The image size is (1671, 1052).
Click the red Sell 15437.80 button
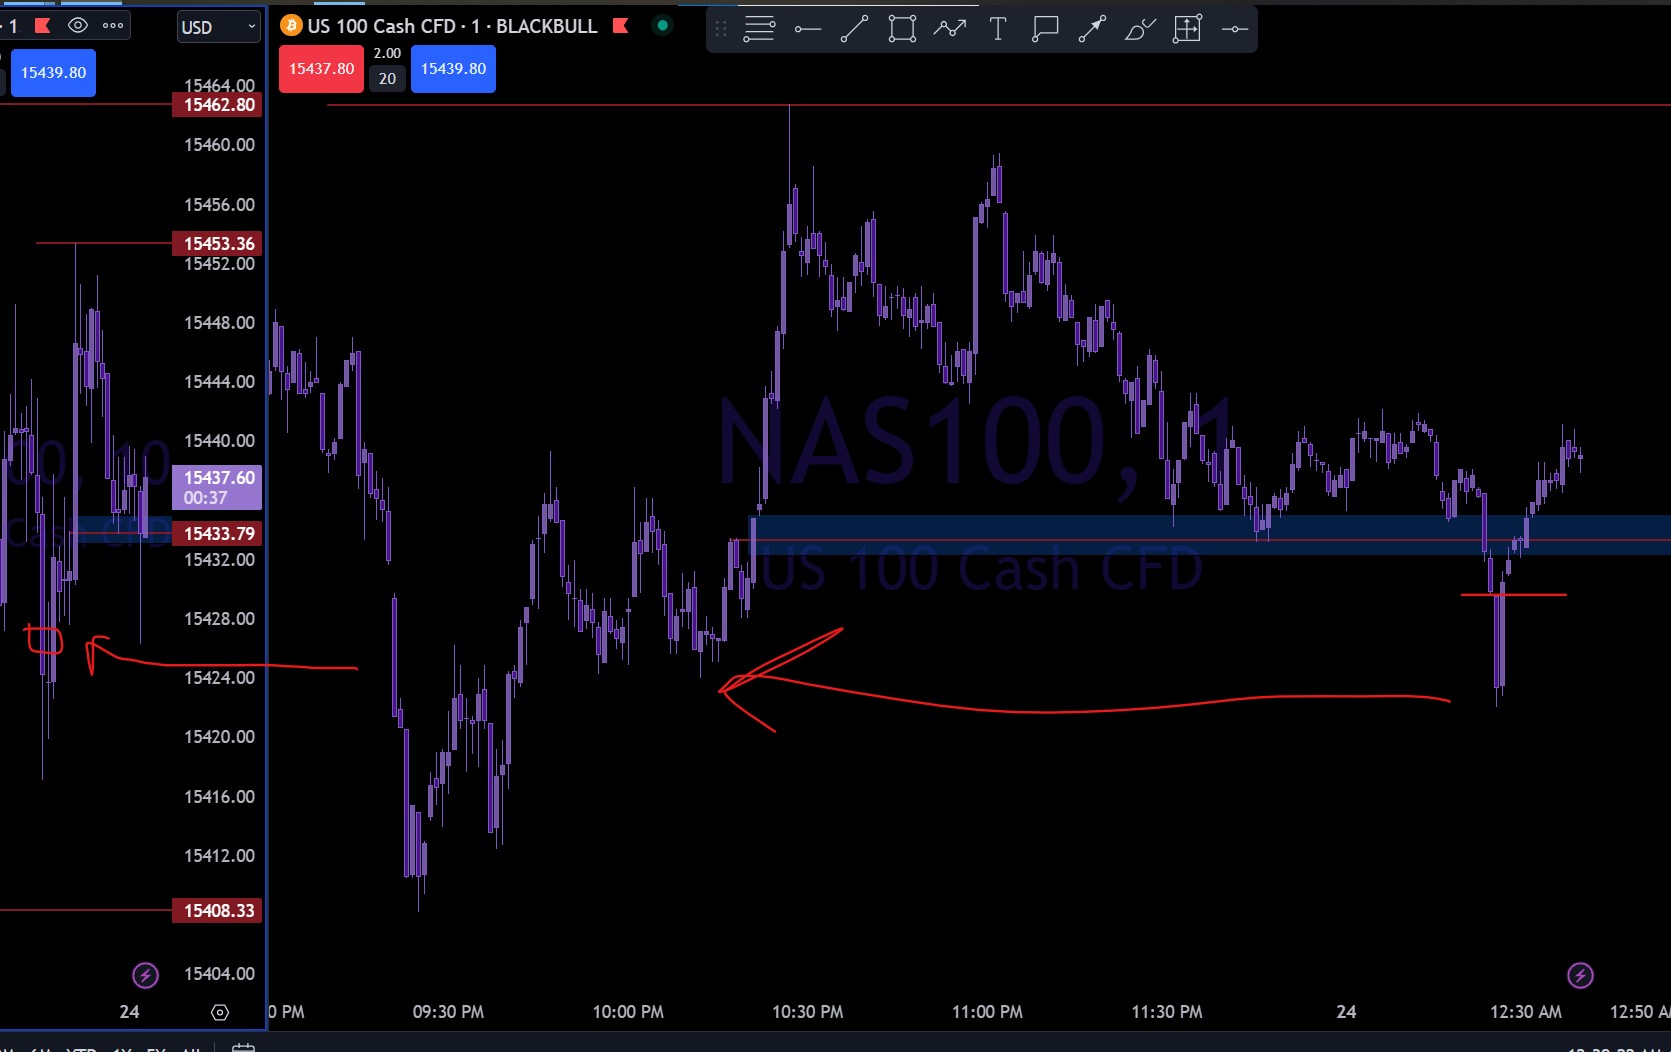(x=321, y=69)
